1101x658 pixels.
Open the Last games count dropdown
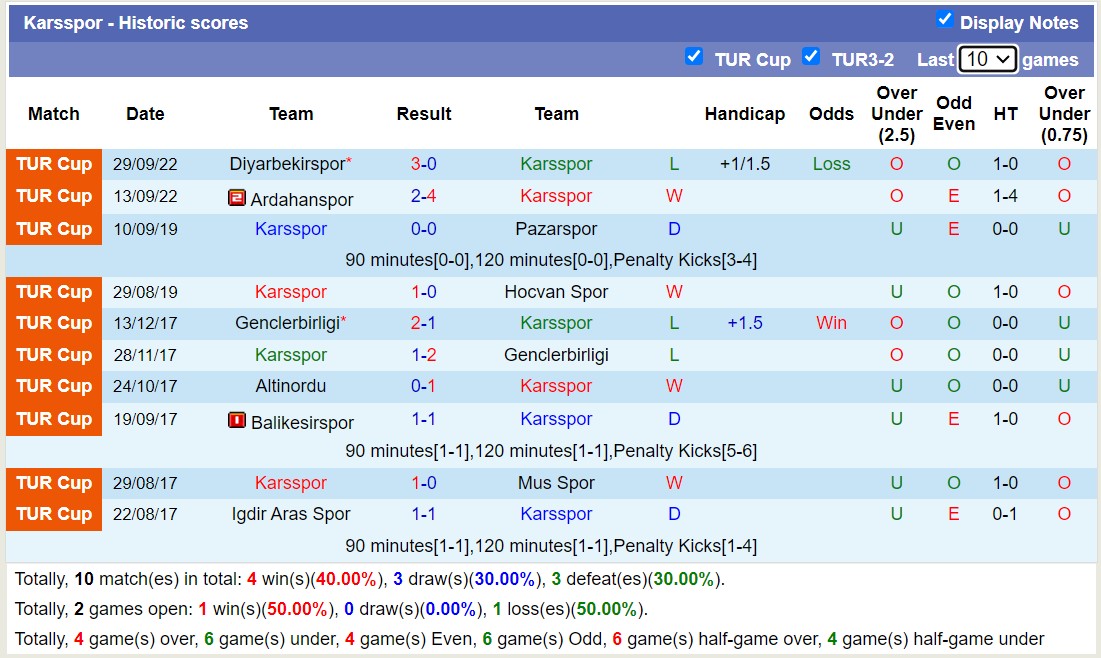[x=988, y=59]
